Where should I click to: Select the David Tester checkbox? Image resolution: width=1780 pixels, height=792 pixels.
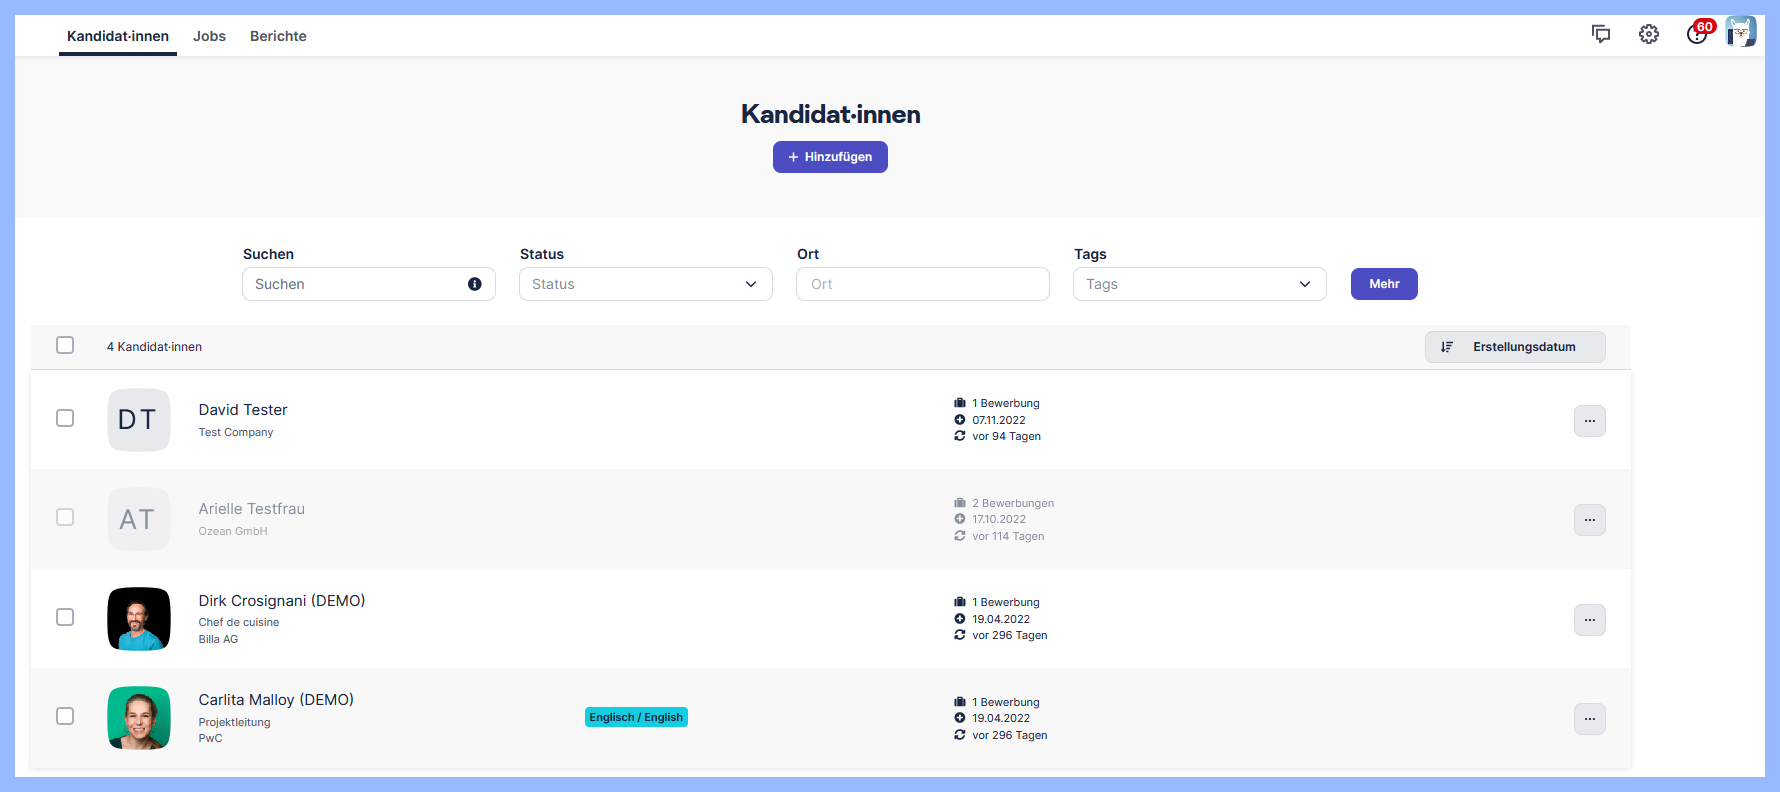pyautogui.click(x=65, y=418)
